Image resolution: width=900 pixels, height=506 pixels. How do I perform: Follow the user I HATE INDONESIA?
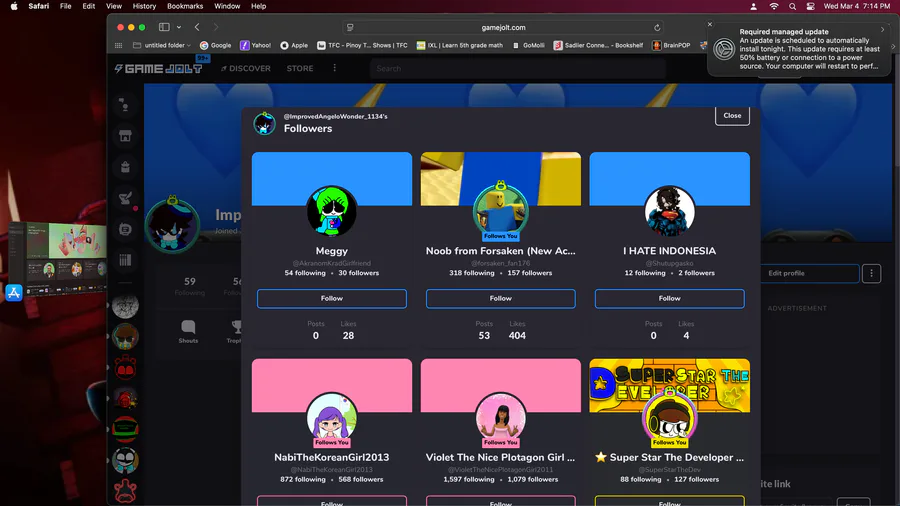point(669,298)
